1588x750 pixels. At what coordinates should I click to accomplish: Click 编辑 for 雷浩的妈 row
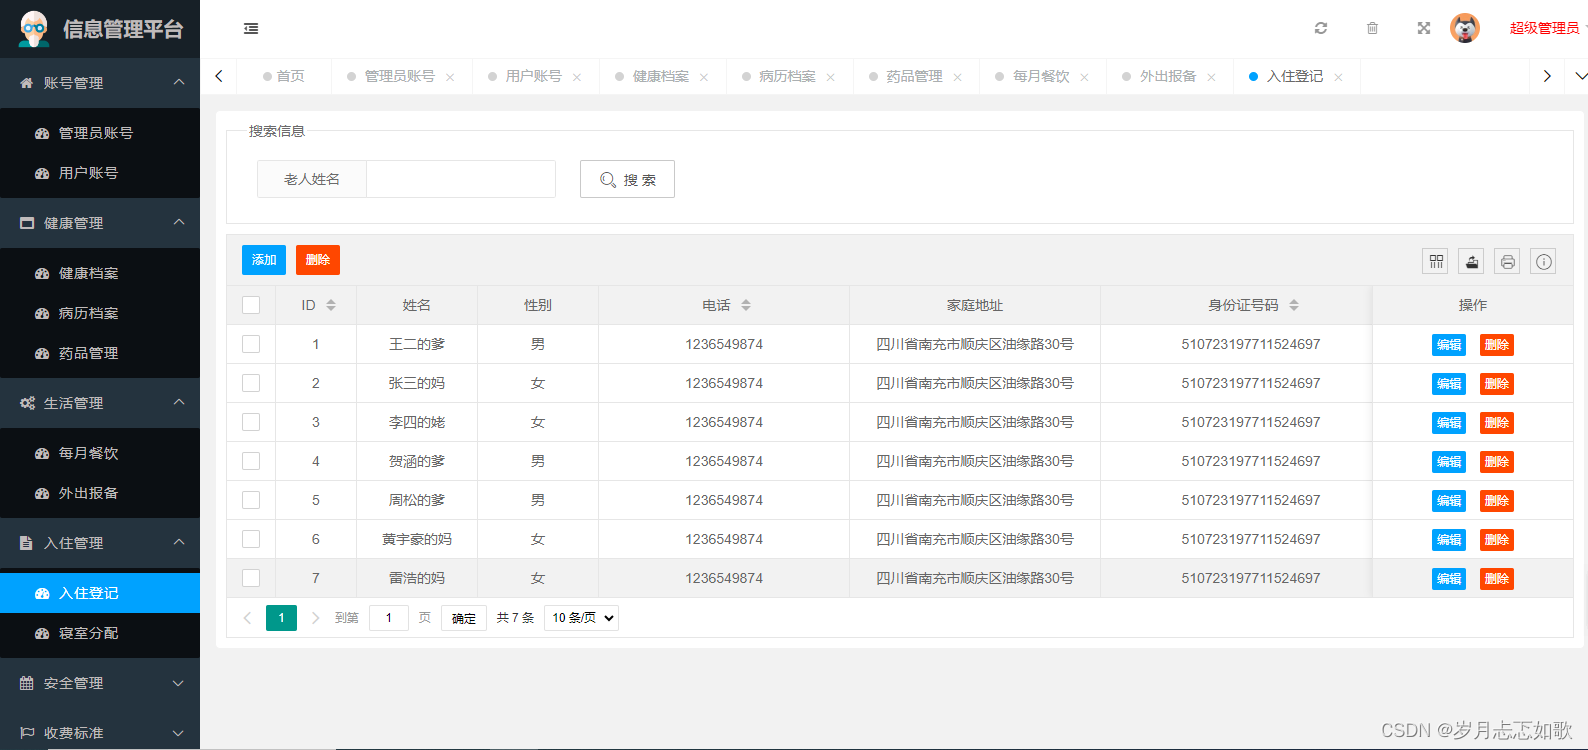tap(1449, 579)
